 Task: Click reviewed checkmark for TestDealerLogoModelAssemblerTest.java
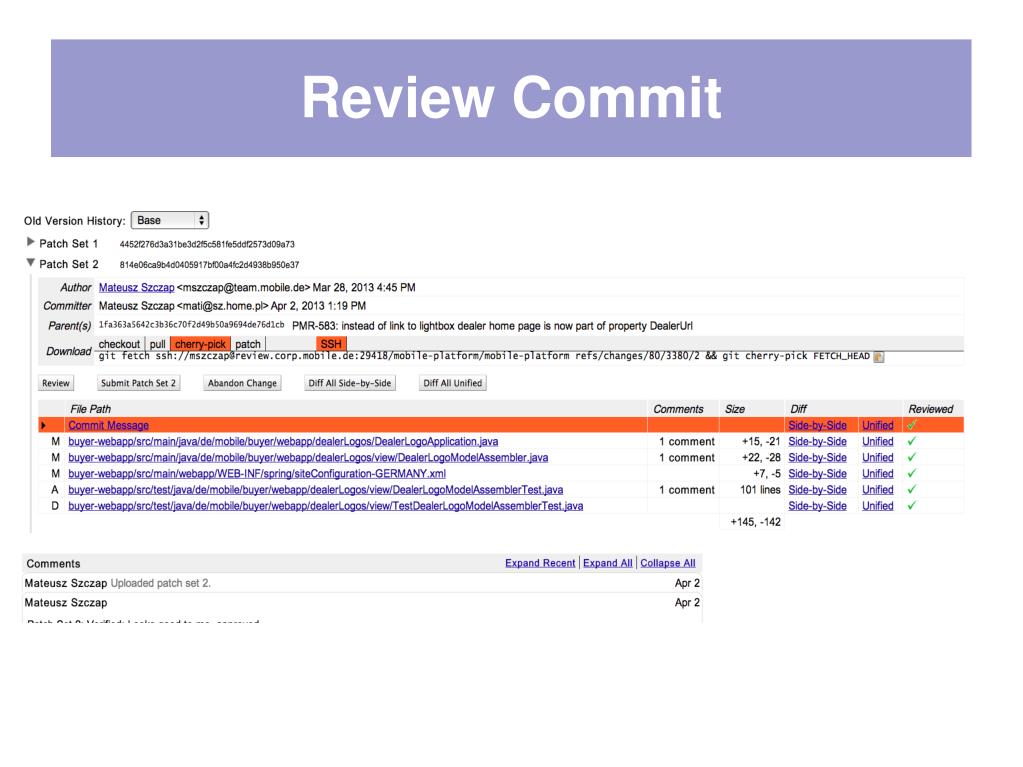pyautogui.click(x=911, y=505)
